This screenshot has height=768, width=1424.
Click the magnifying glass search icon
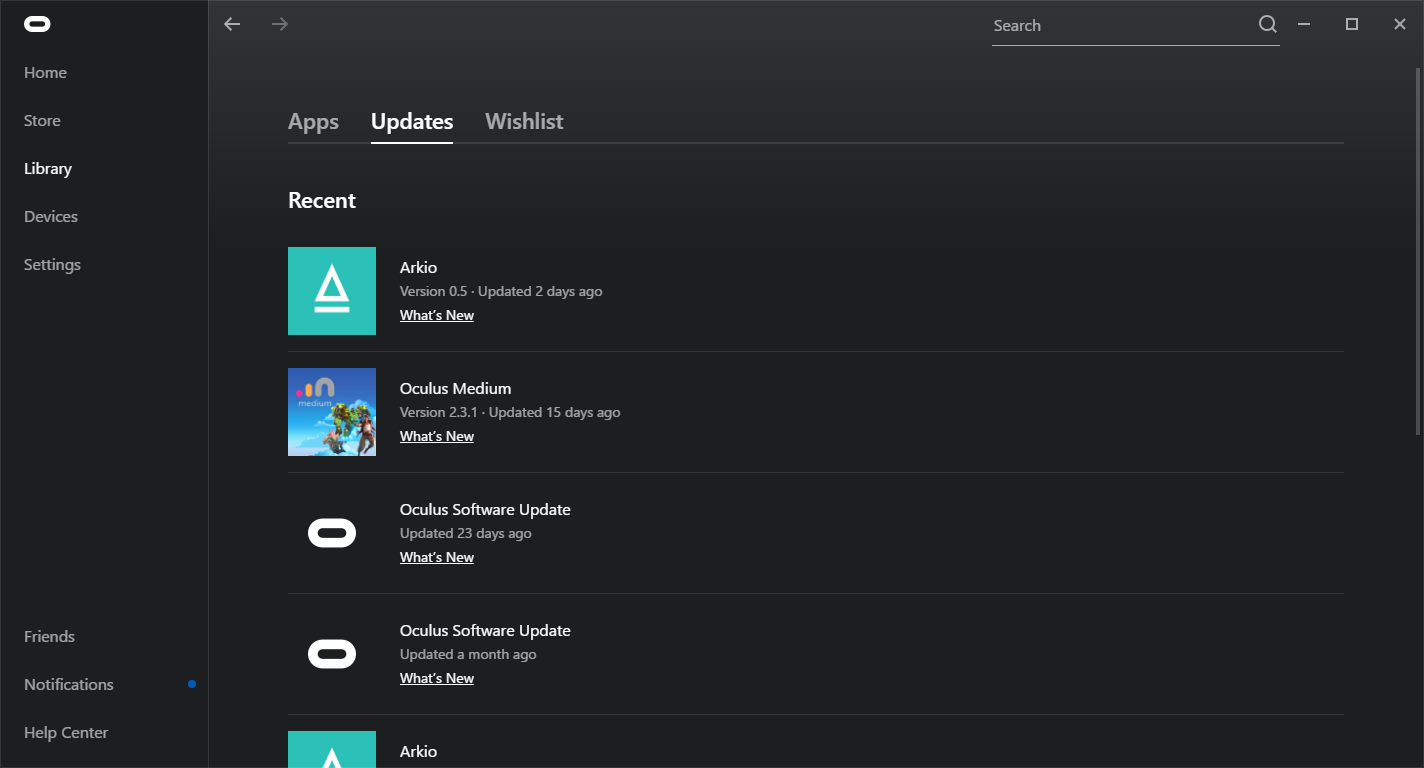point(1267,25)
